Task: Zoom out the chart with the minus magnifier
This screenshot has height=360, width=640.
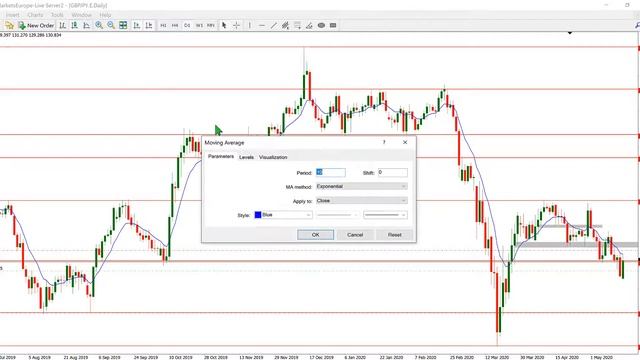Action: (111, 25)
